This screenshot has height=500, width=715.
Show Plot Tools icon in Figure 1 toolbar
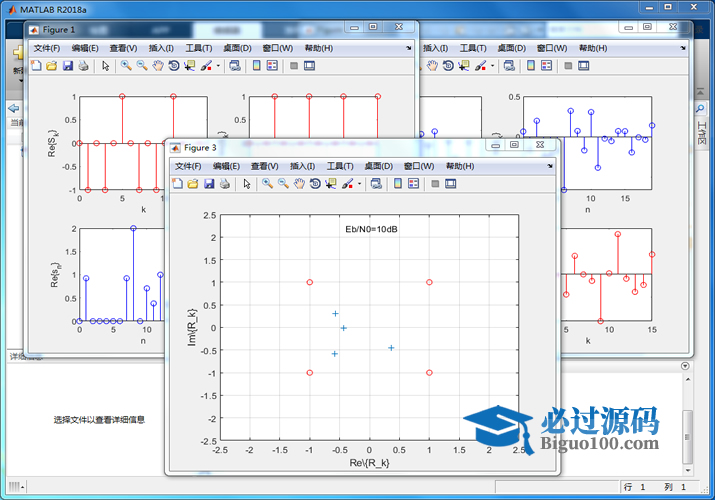click(309, 66)
